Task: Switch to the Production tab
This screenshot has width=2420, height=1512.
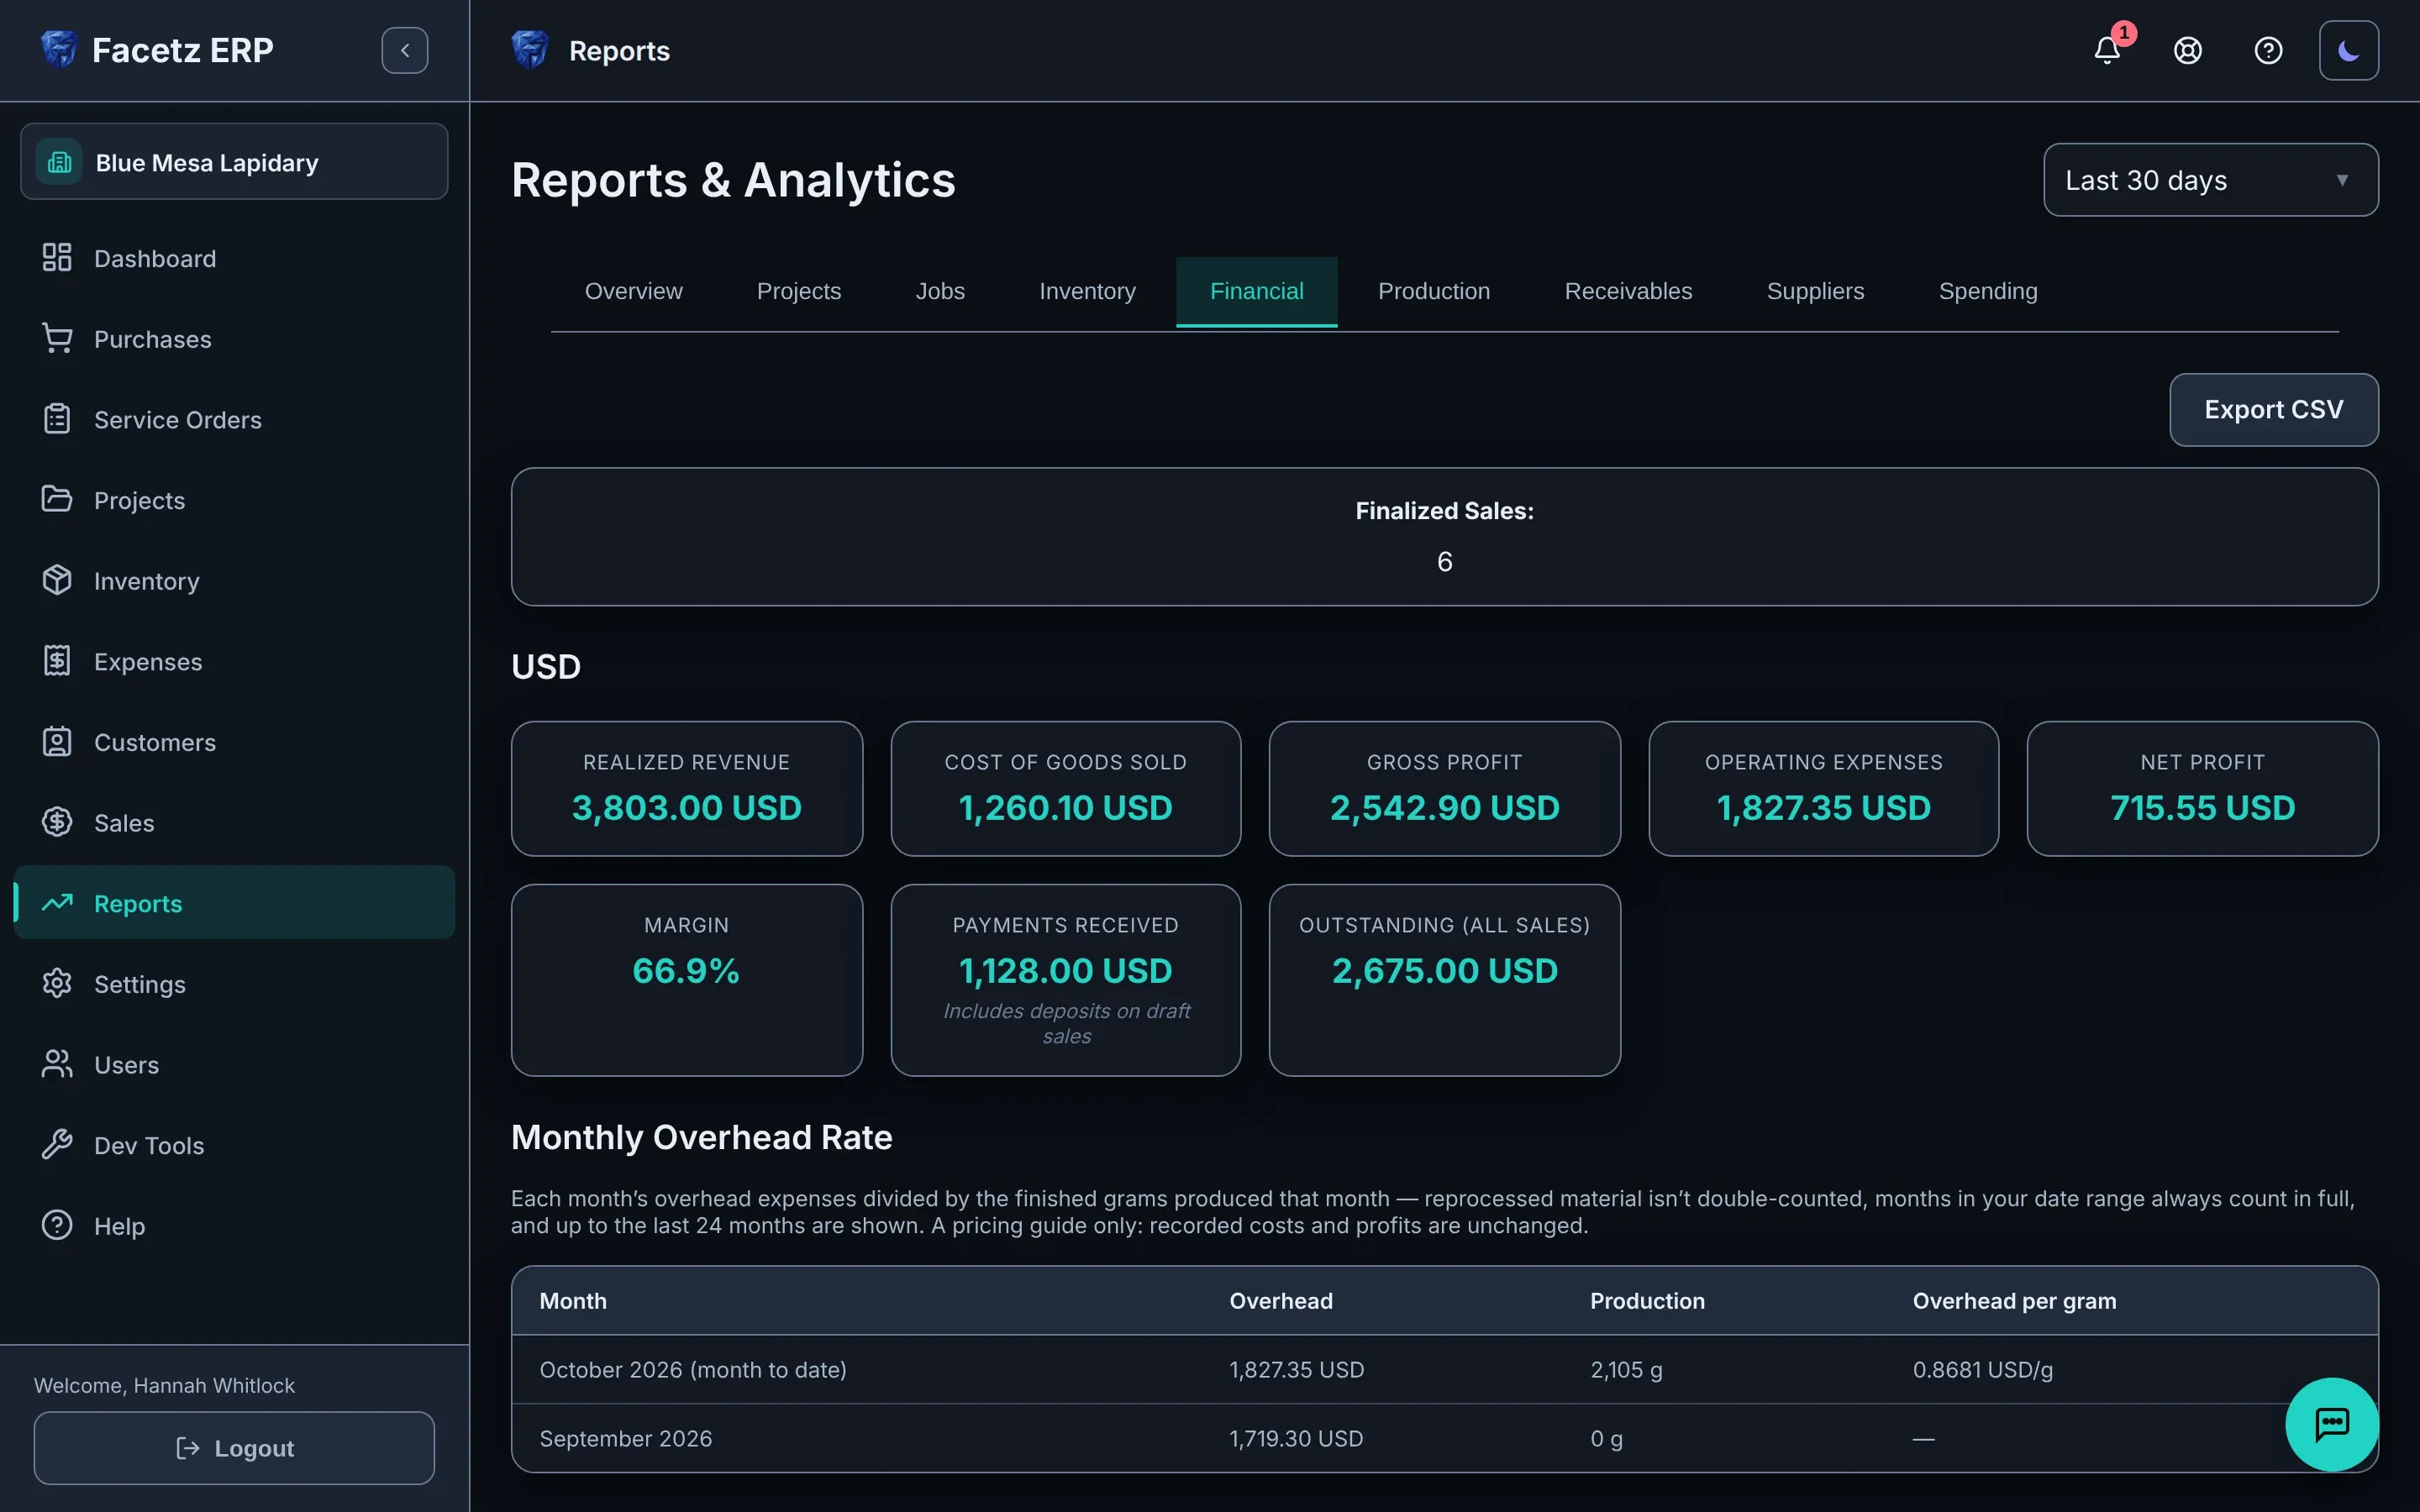Action: pos(1434,291)
